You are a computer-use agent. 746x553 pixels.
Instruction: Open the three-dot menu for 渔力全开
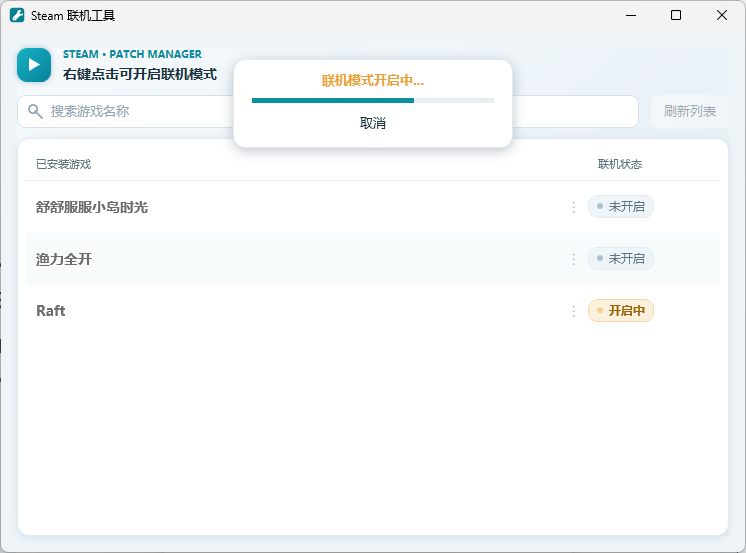pos(573,259)
